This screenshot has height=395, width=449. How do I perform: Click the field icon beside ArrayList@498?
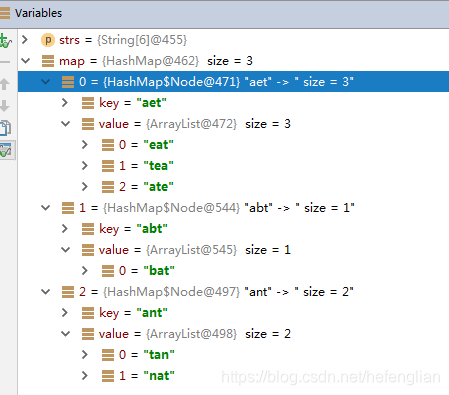[88, 334]
